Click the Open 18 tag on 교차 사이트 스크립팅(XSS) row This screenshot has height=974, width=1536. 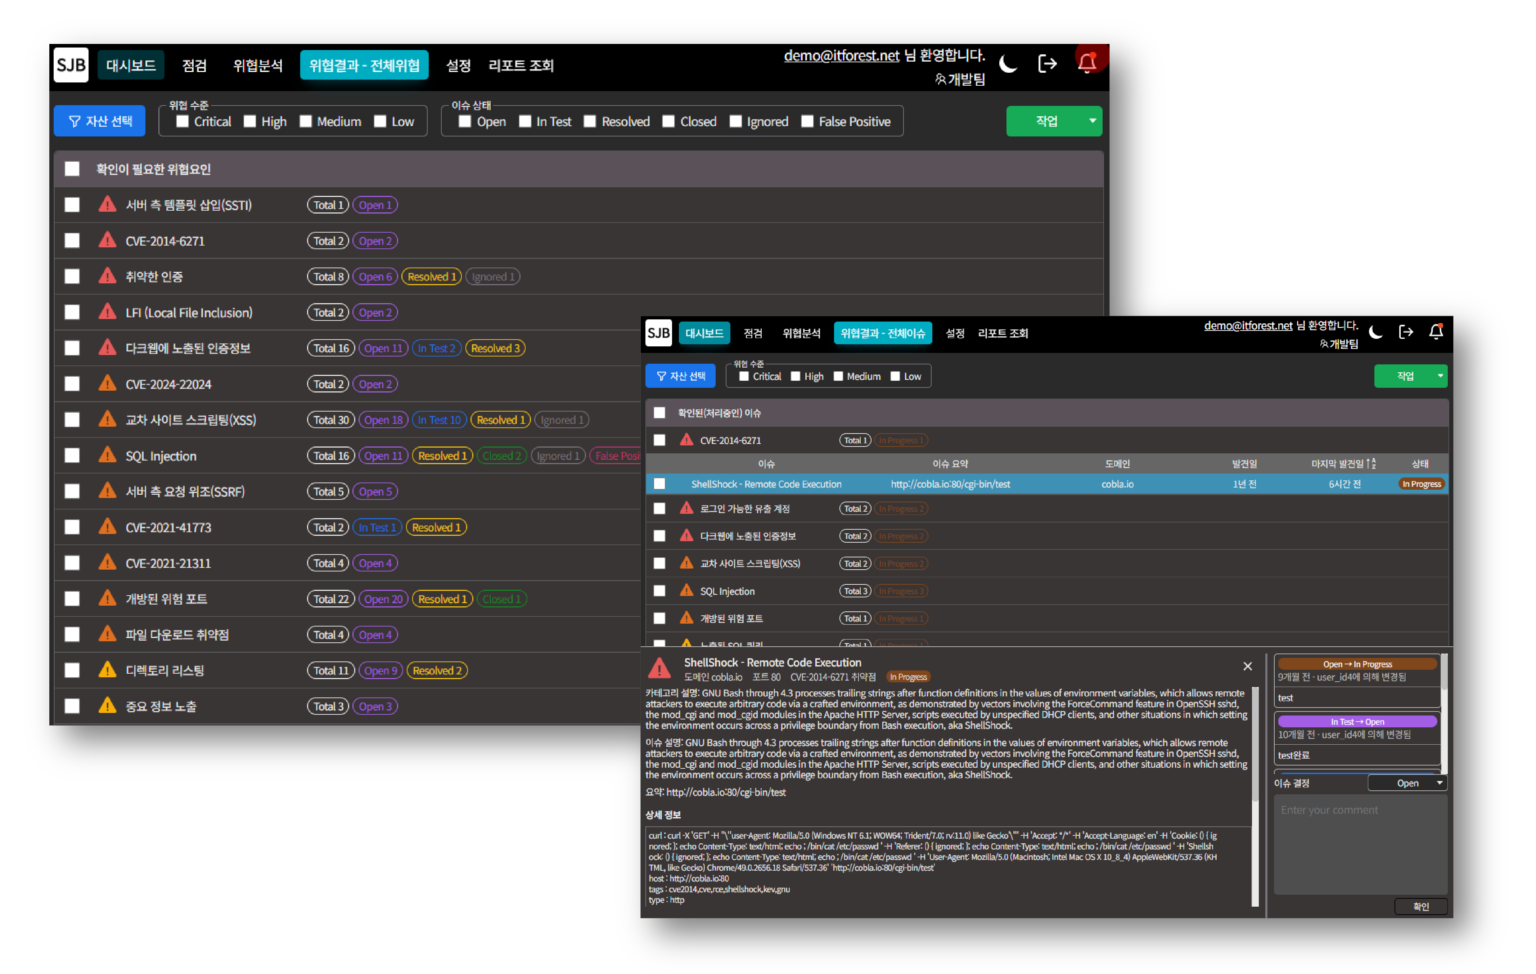pos(383,420)
